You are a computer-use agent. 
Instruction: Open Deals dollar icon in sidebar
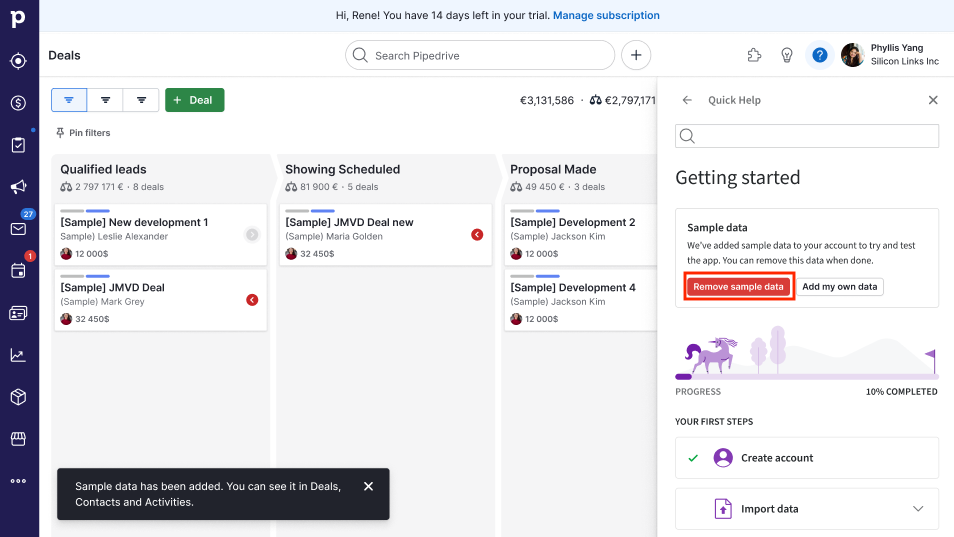click(x=18, y=103)
